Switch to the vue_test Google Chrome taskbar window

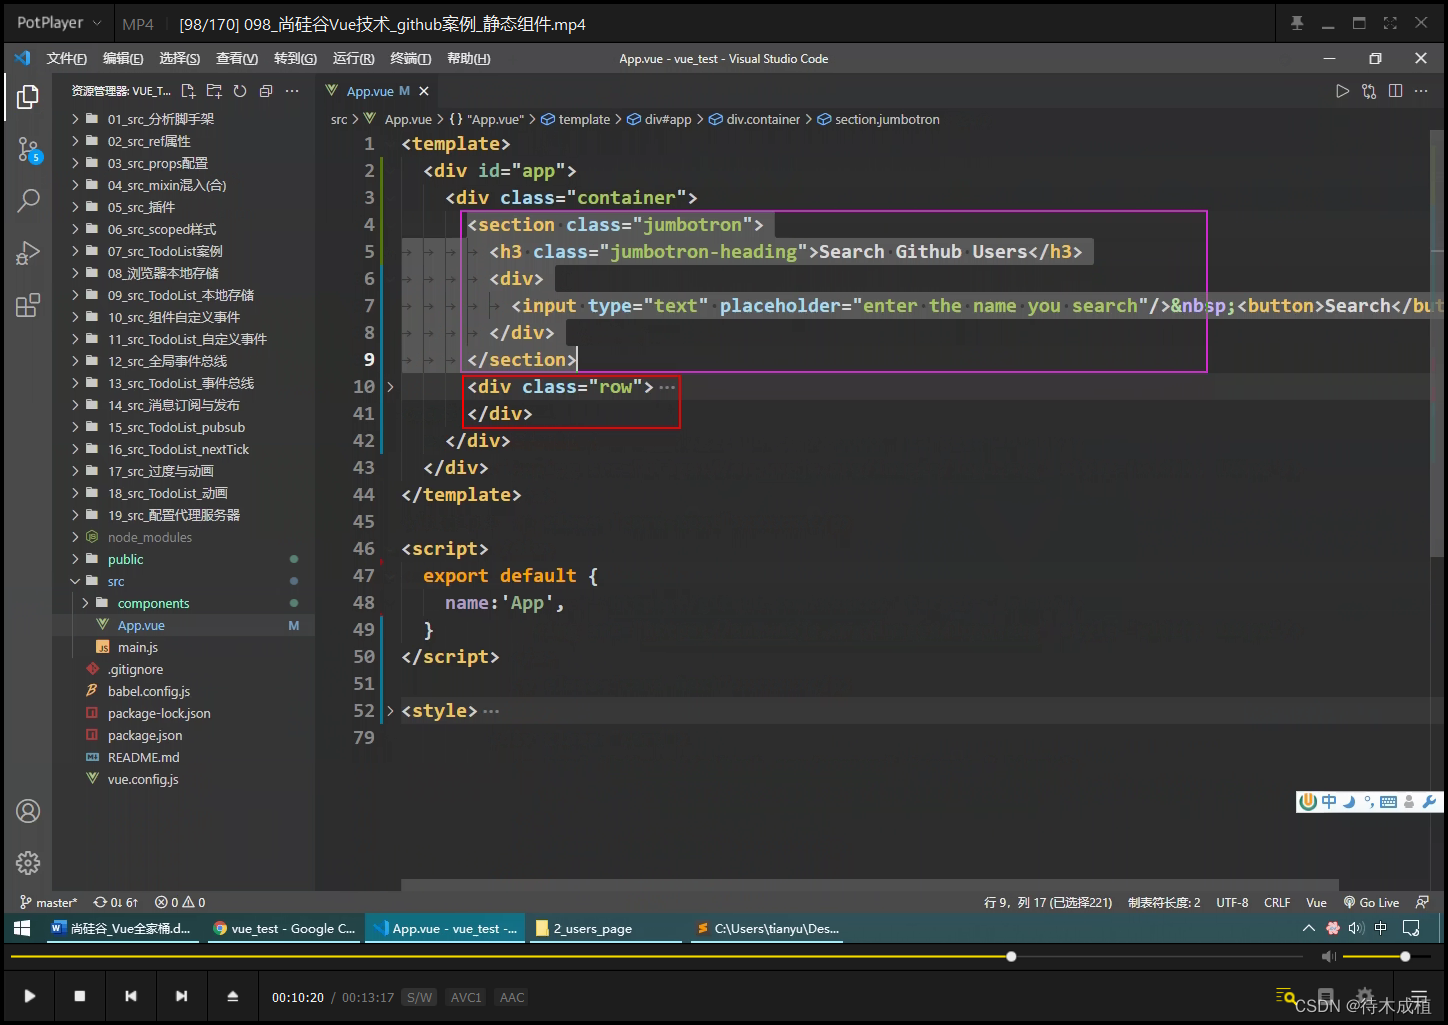285,928
